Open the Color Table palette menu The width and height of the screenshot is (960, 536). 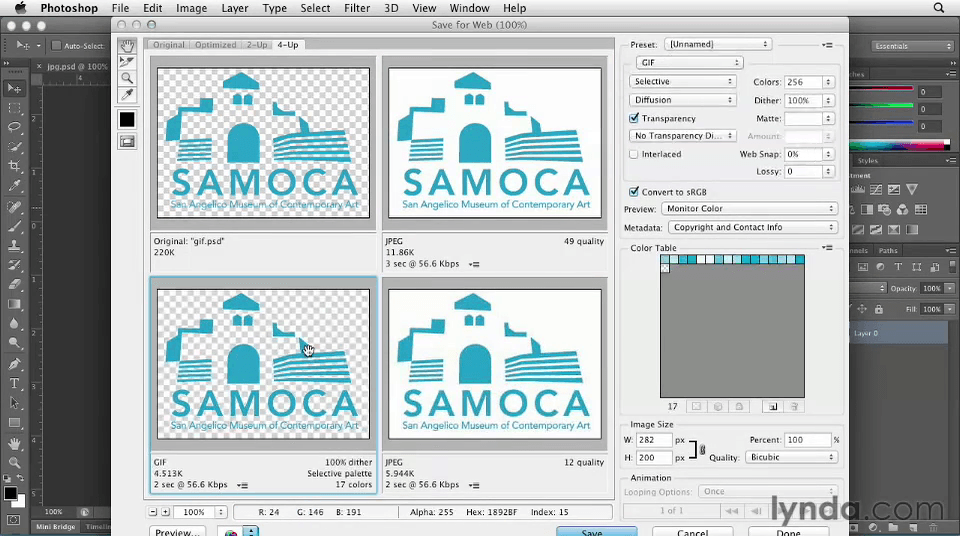[827, 247]
